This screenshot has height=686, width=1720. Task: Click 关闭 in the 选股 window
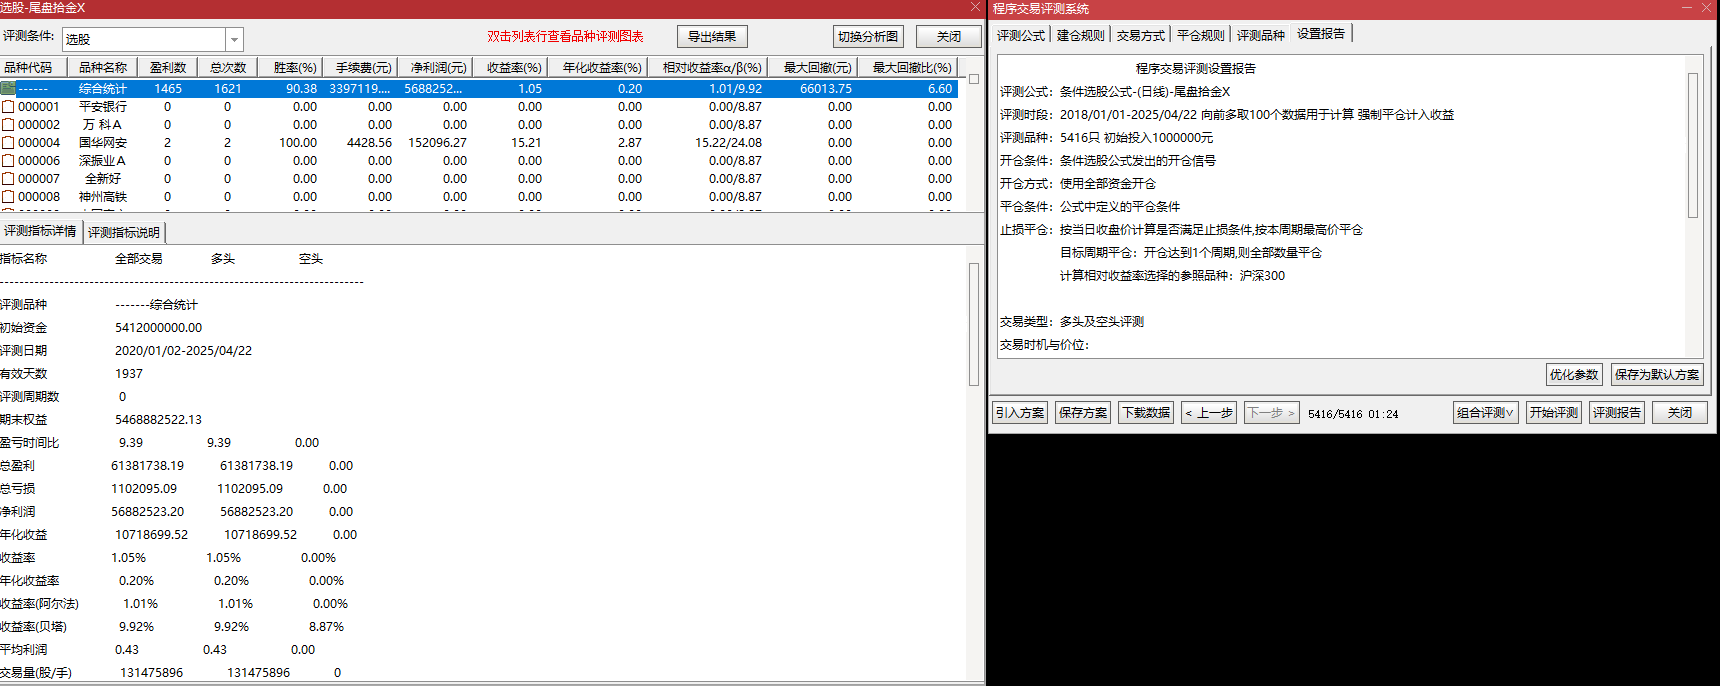(949, 37)
